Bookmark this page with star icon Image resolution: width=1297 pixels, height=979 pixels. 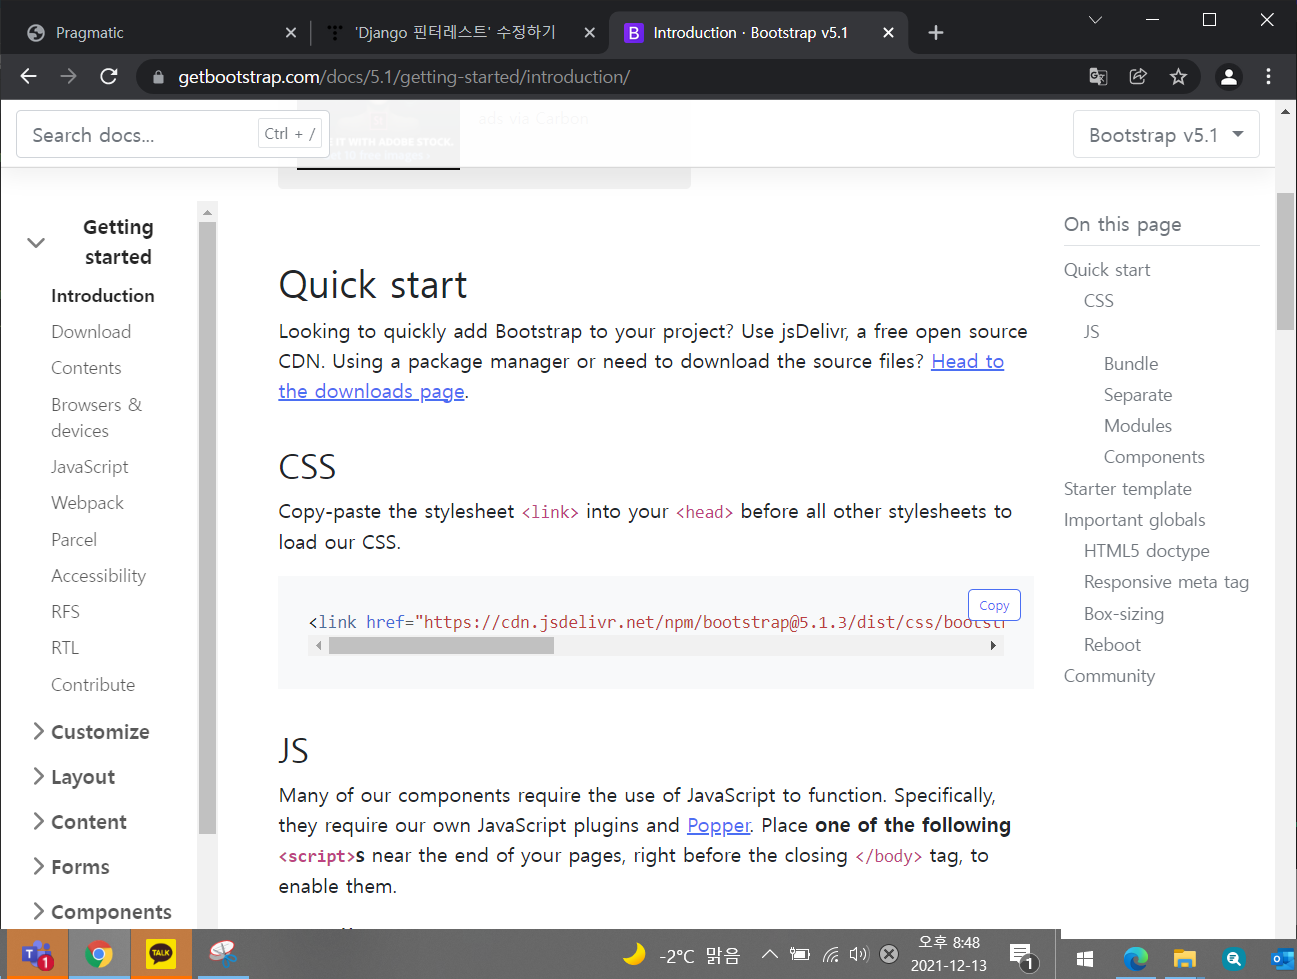(x=1178, y=76)
